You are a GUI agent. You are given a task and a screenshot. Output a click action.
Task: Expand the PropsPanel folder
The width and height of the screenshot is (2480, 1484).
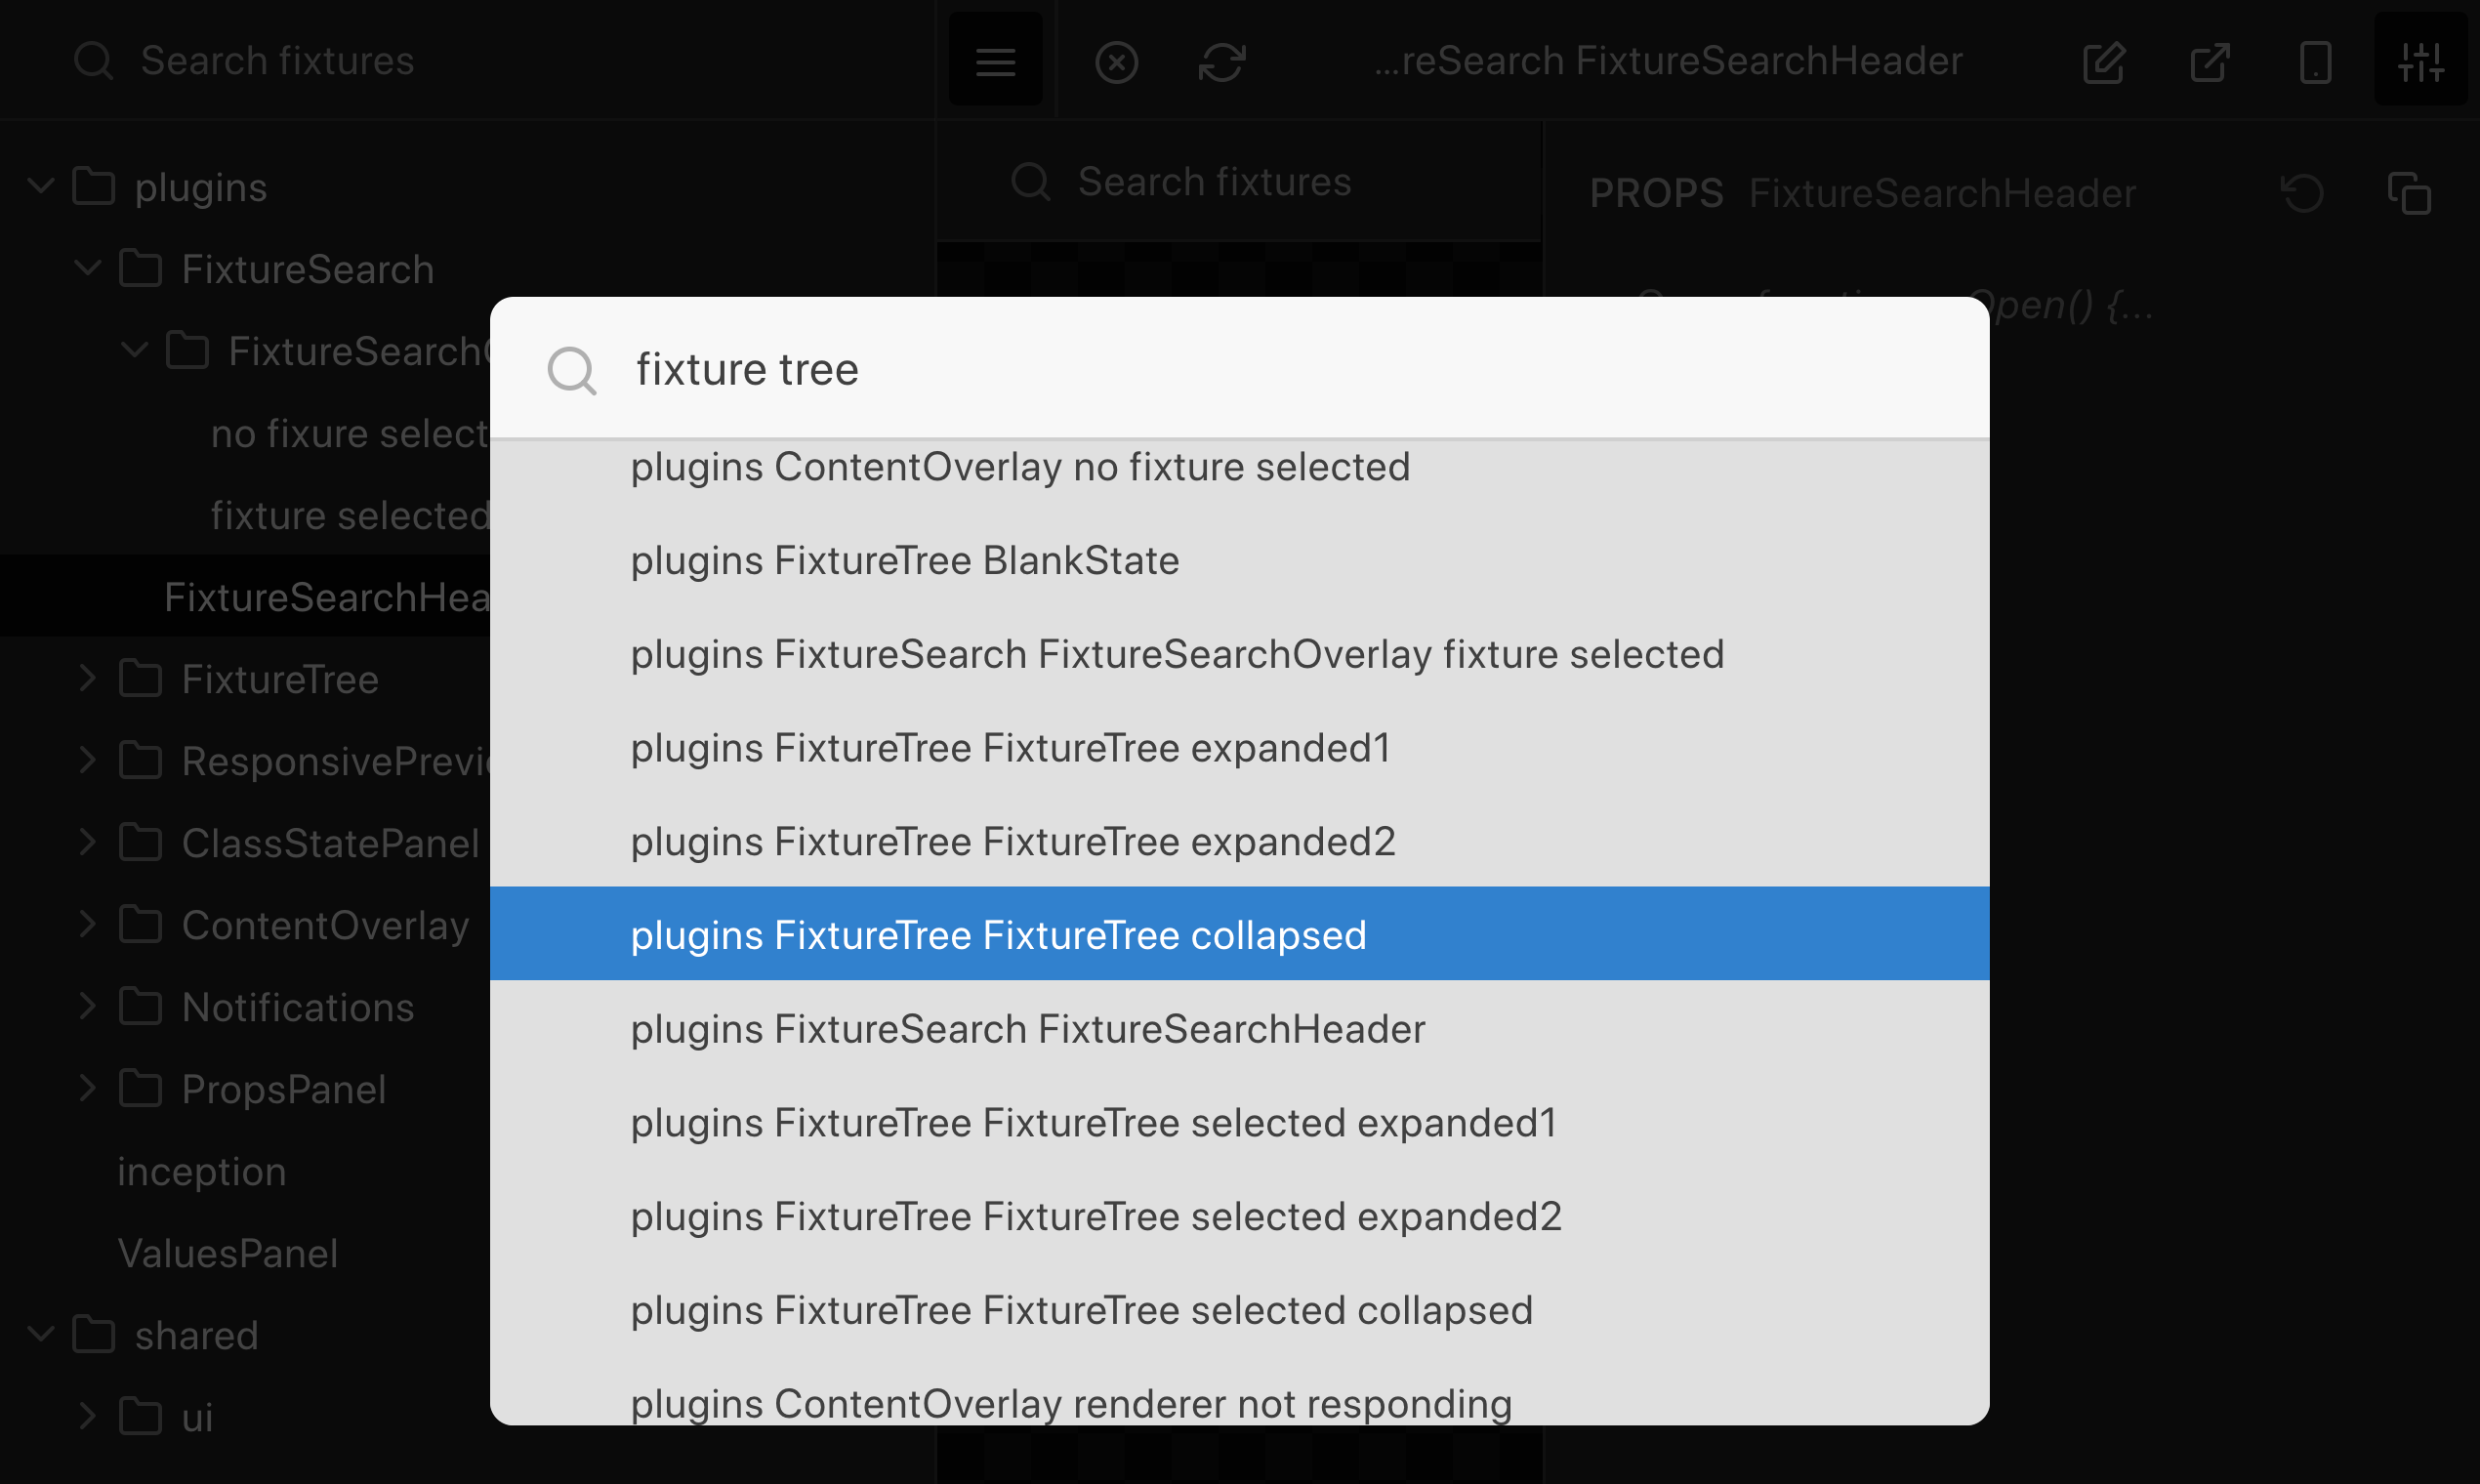(88, 1089)
